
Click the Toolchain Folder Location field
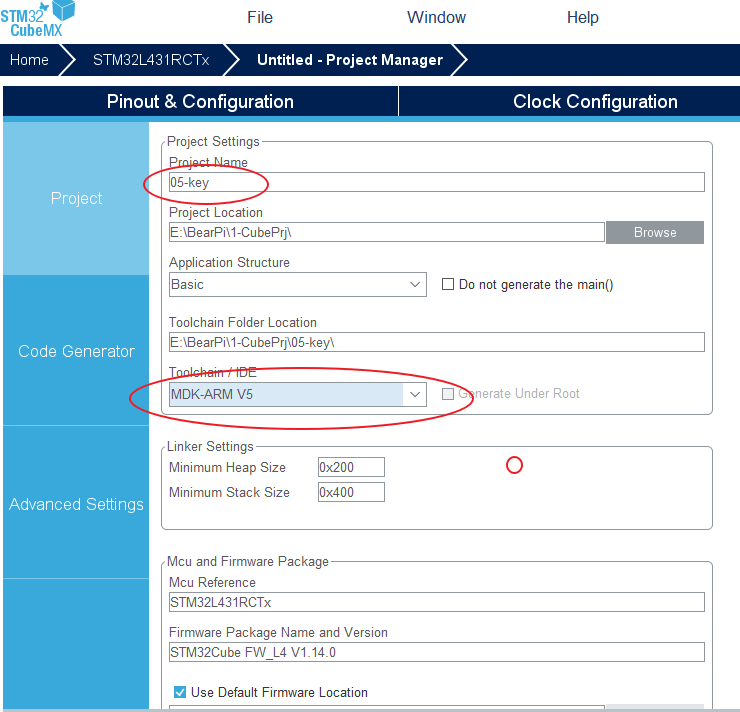pyautogui.click(x=437, y=342)
